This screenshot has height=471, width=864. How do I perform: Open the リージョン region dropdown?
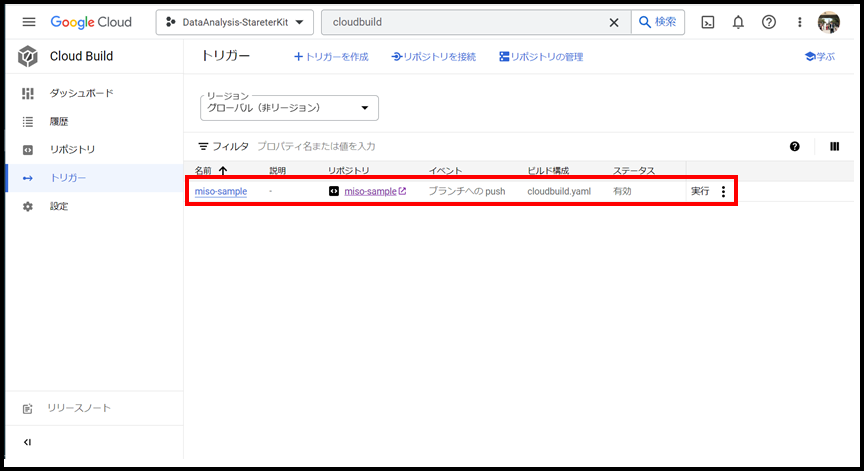[x=290, y=107]
